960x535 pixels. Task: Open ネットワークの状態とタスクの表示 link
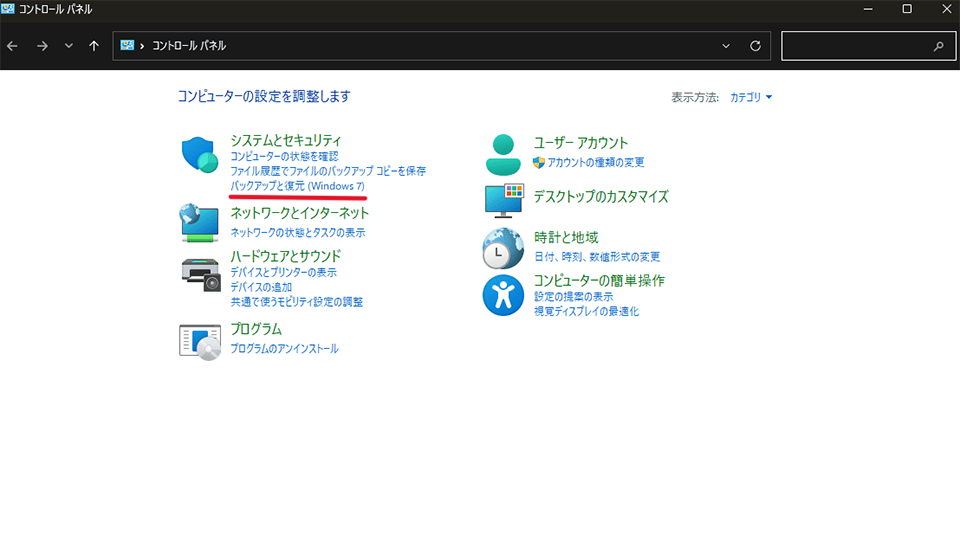(298, 233)
